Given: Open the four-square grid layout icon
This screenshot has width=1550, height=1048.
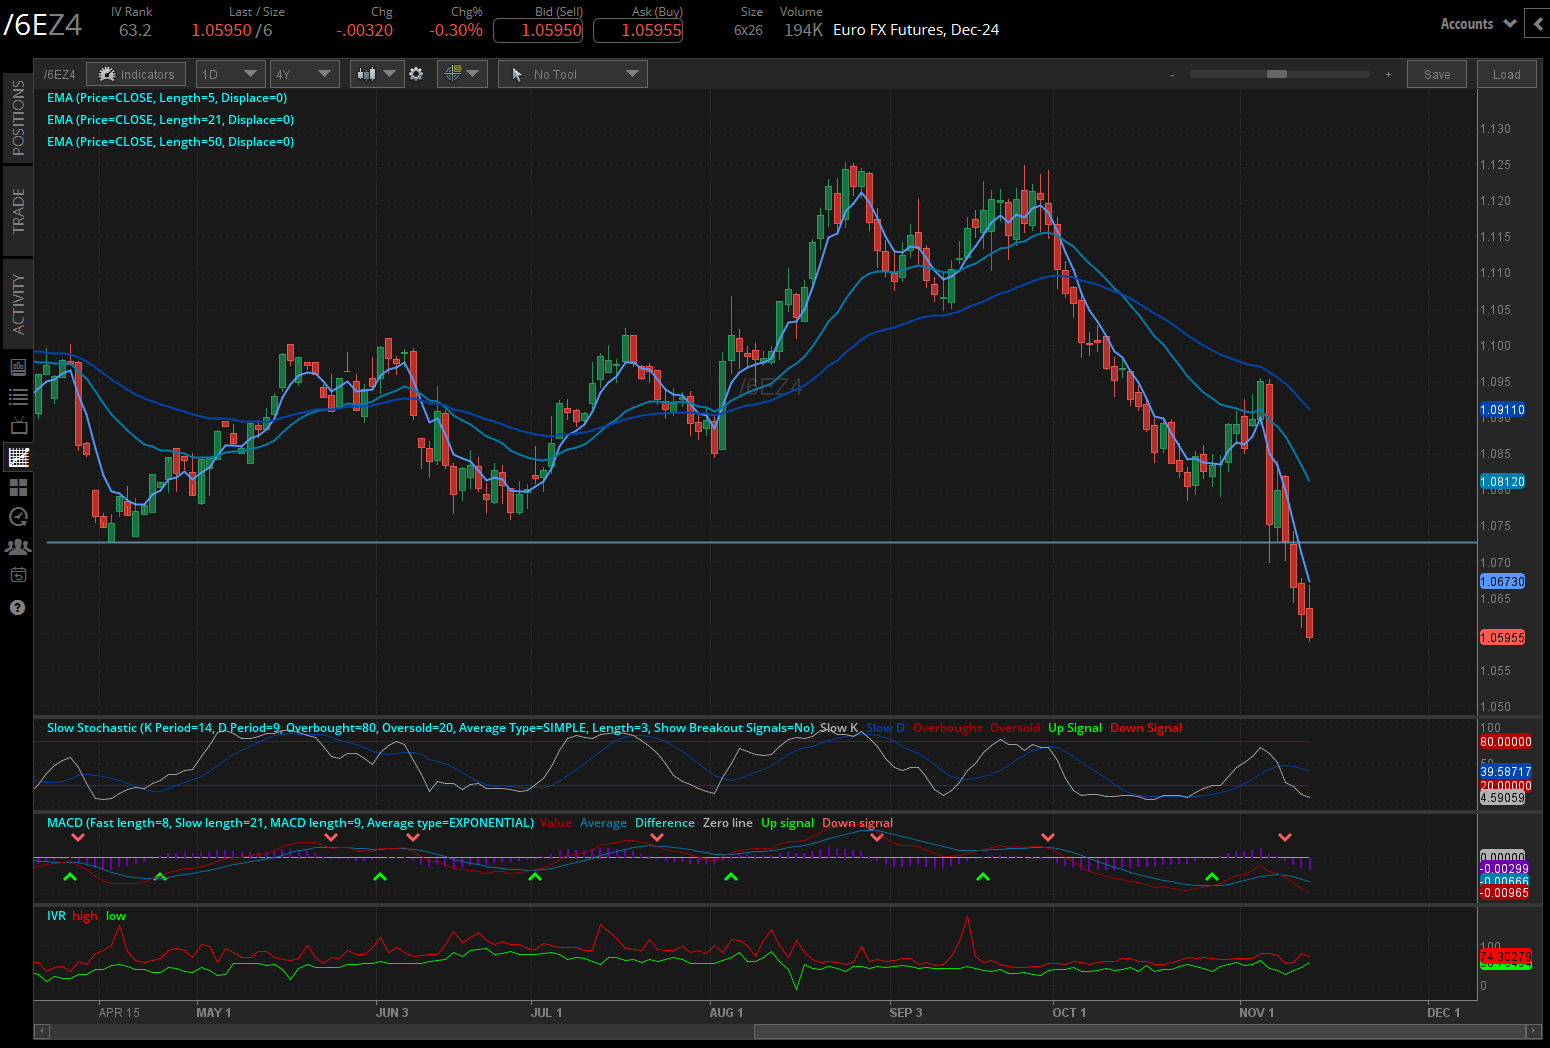Looking at the screenshot, I should 18,487.
